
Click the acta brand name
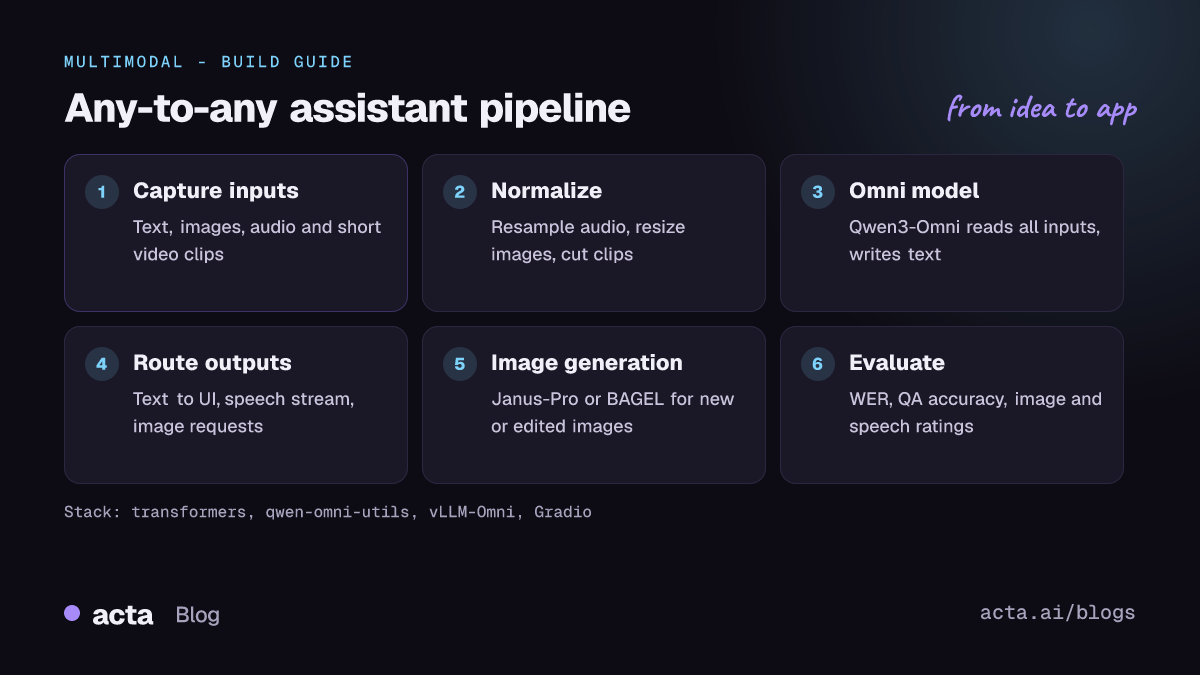123,615
